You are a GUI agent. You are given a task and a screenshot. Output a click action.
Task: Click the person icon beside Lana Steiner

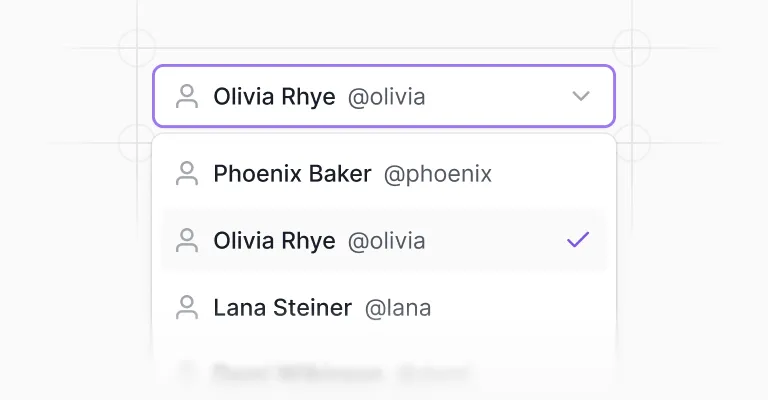tap(187, 307)
